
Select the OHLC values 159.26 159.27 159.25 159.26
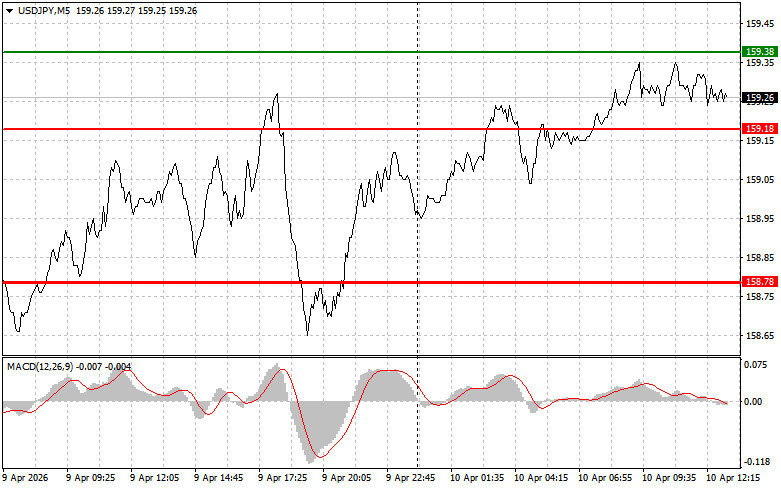136,10
